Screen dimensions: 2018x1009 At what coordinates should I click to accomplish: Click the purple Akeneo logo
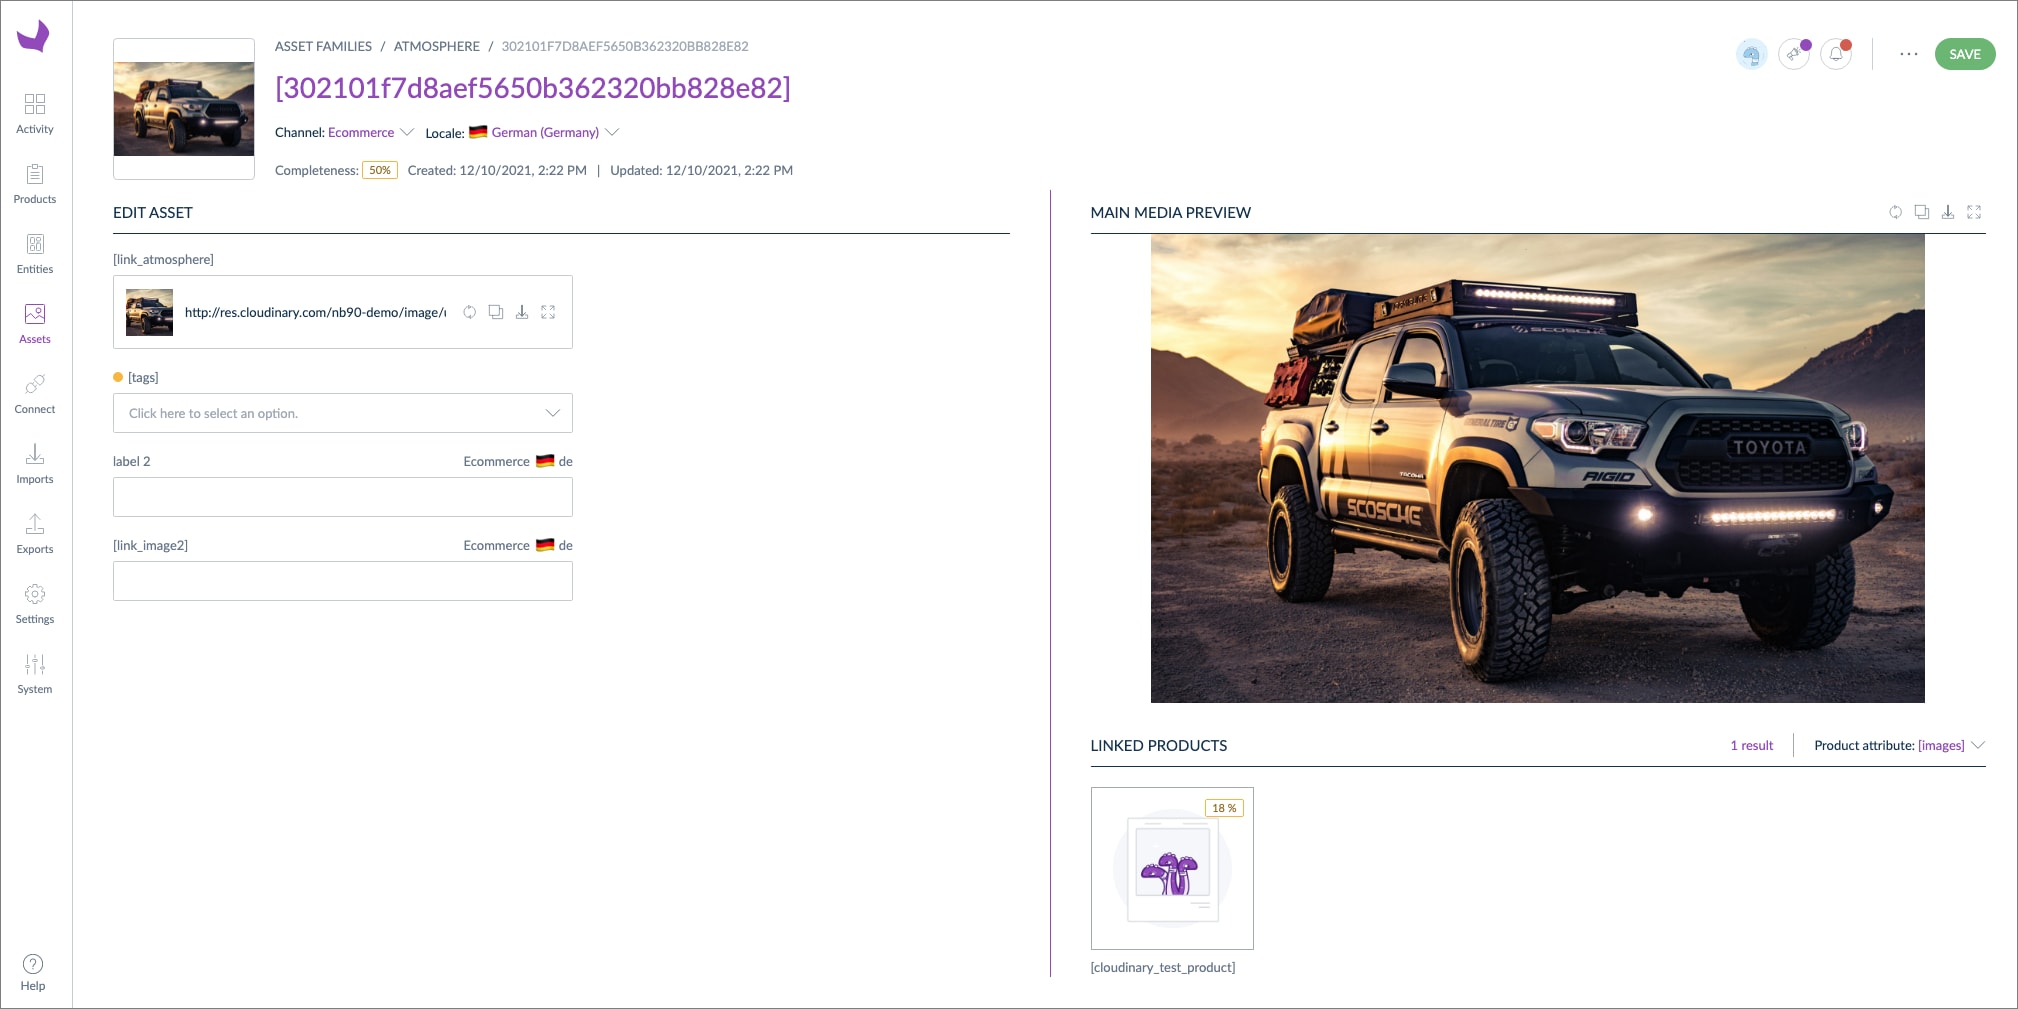click(x=33, y=36)
